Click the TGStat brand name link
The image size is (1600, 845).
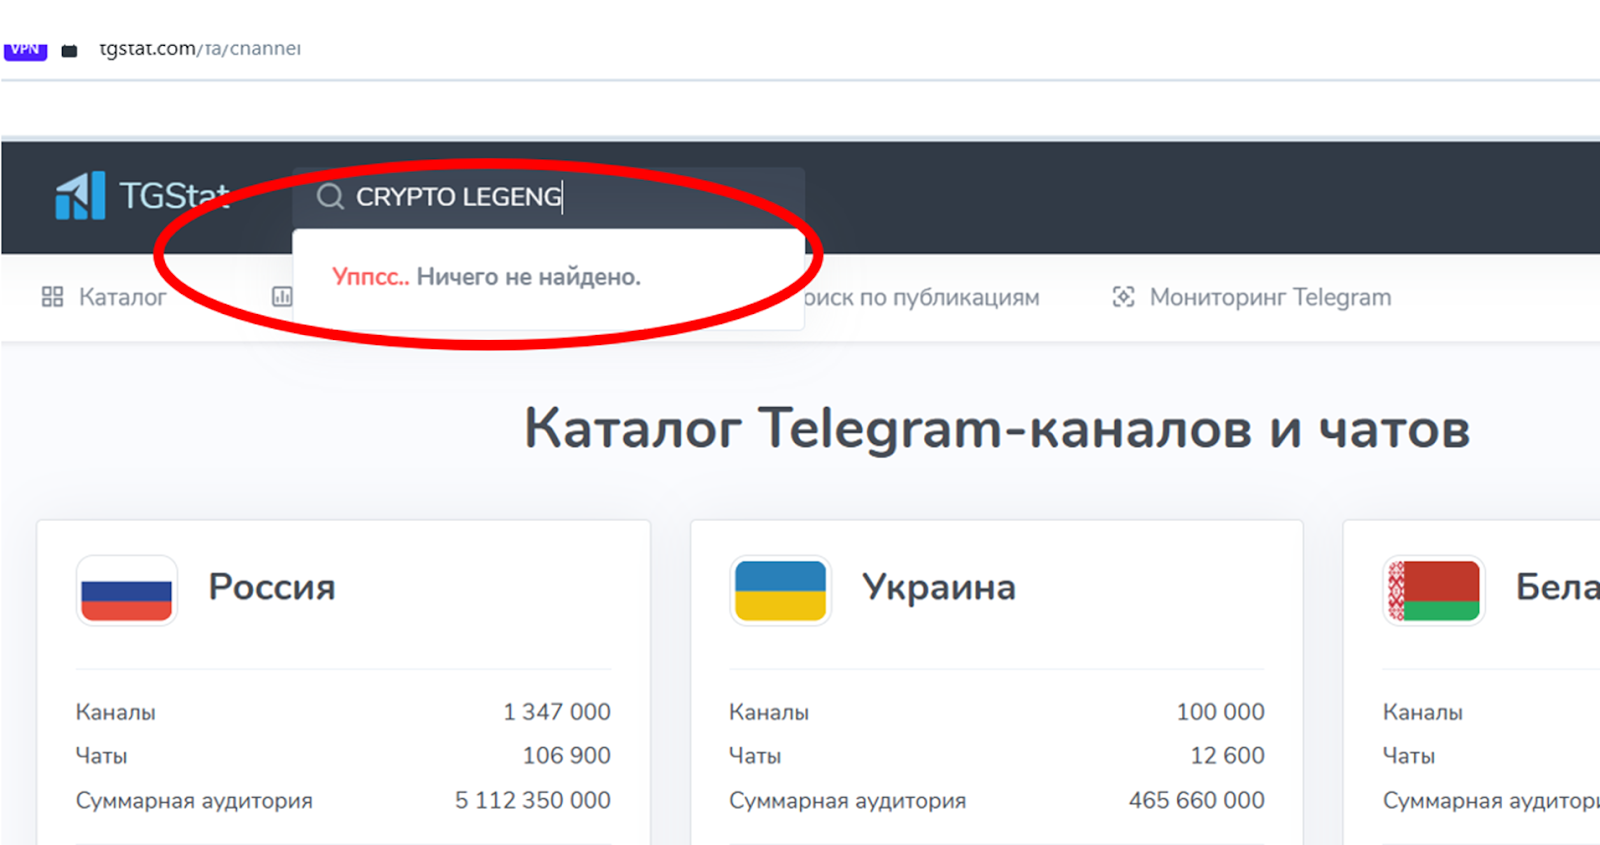[x=174, y=196]
